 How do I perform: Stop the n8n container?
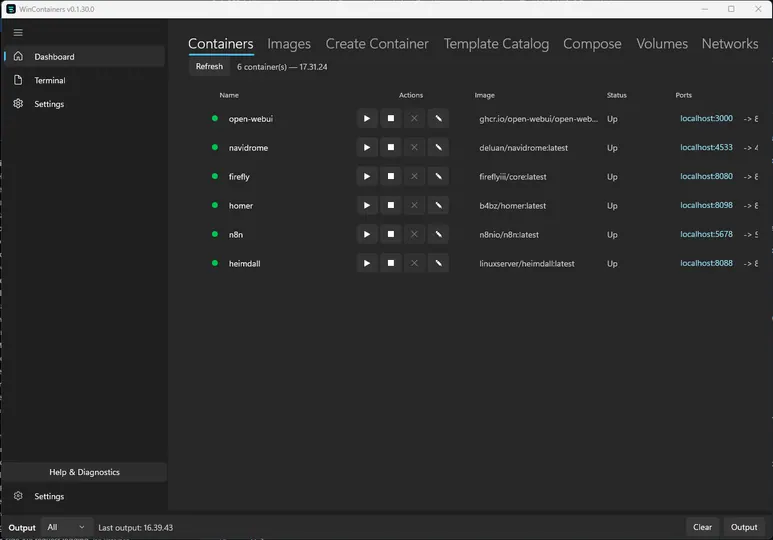click(390, 234)
